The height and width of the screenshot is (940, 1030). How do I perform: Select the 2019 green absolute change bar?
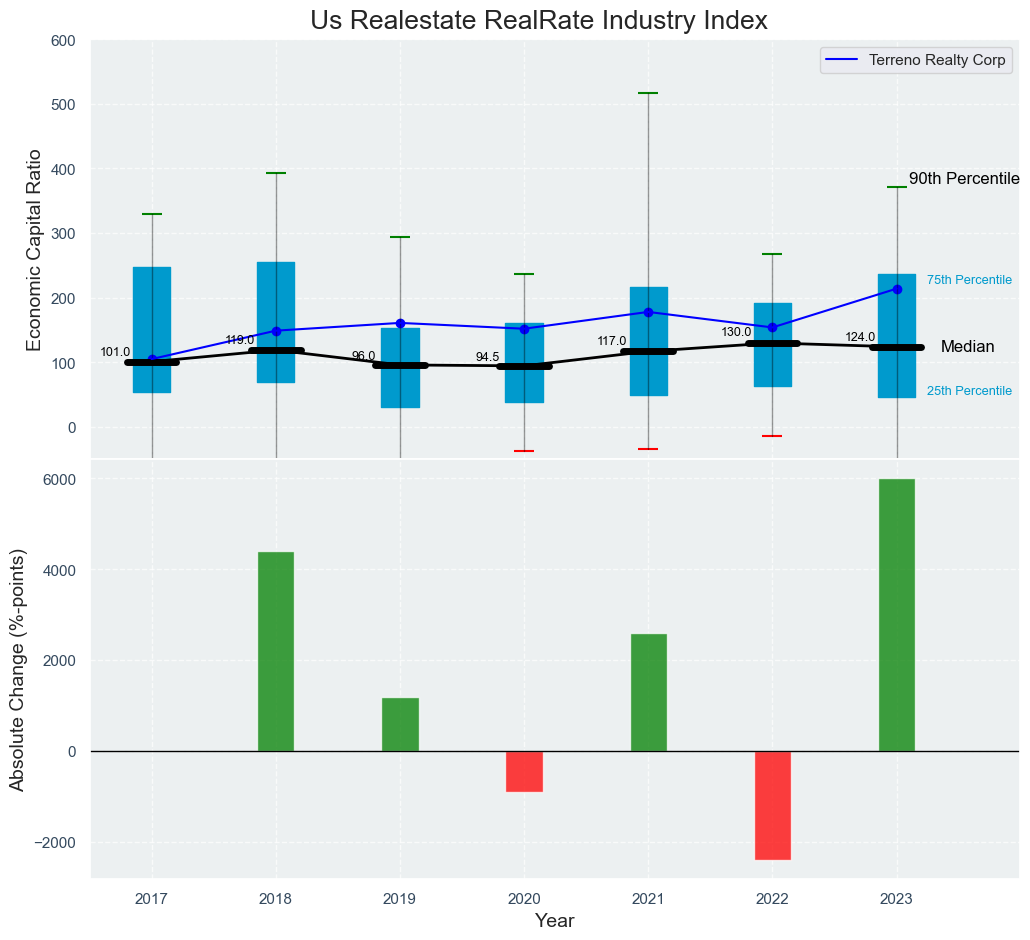pyautogui.click(x=400, y=724)
